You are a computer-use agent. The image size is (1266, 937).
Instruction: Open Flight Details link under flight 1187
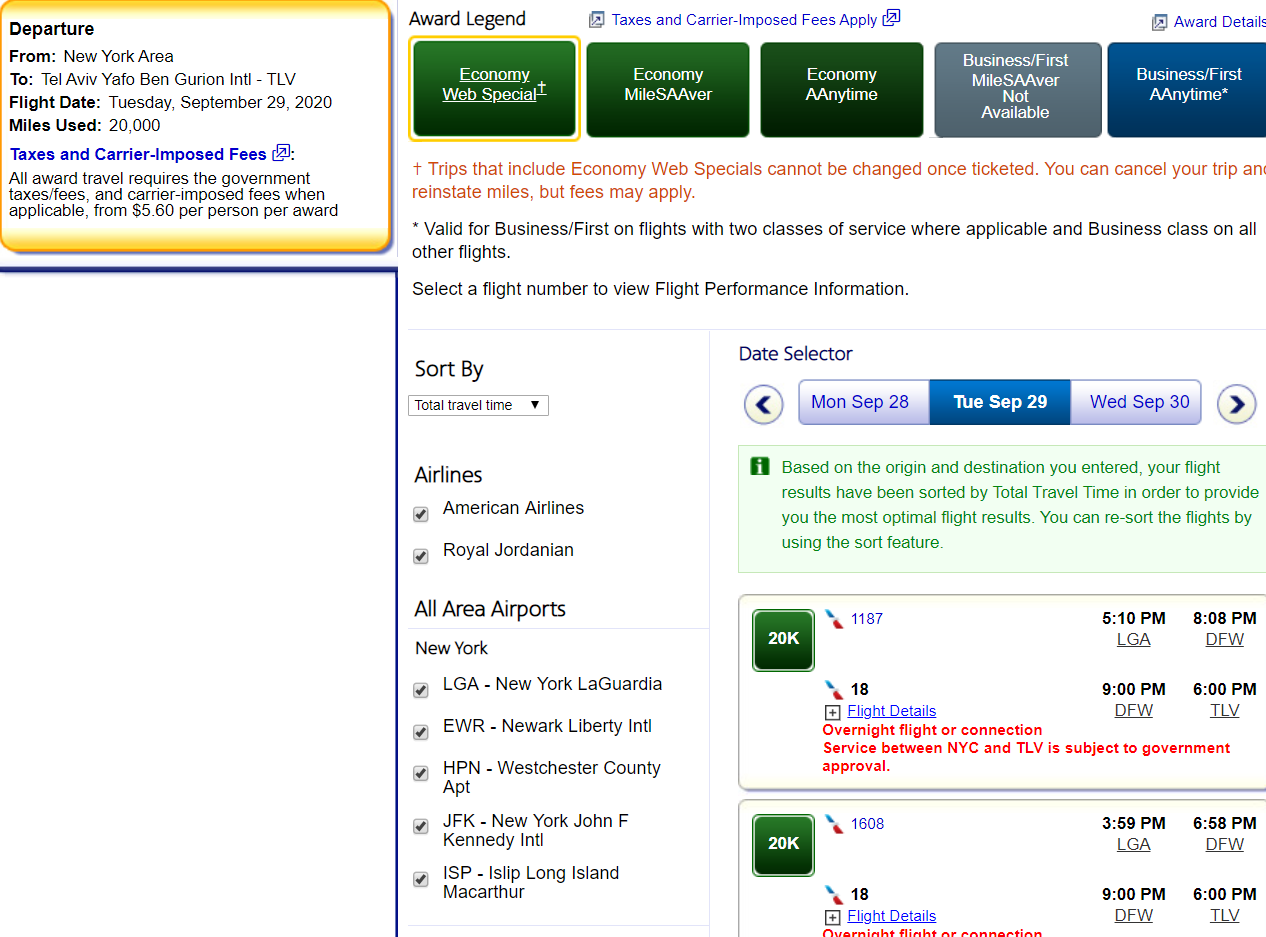click(x=892, y=711)
